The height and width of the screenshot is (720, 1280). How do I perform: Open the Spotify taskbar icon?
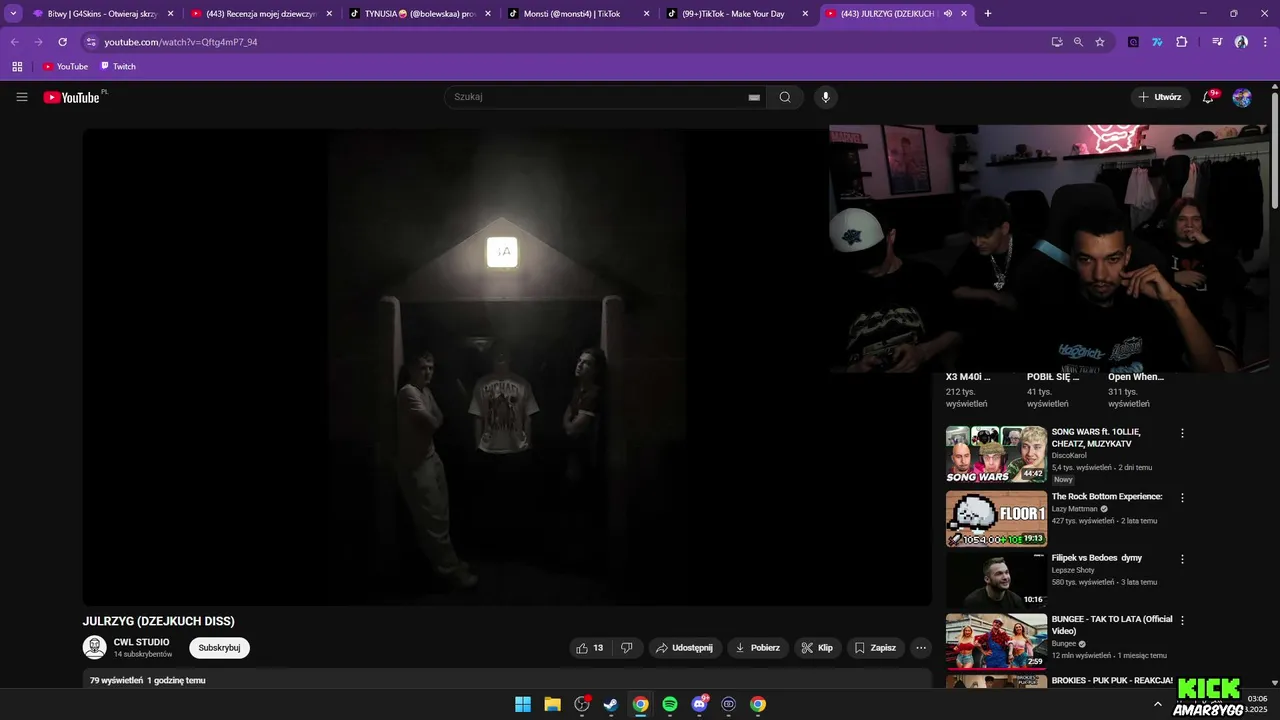click(x=670, y=704)
